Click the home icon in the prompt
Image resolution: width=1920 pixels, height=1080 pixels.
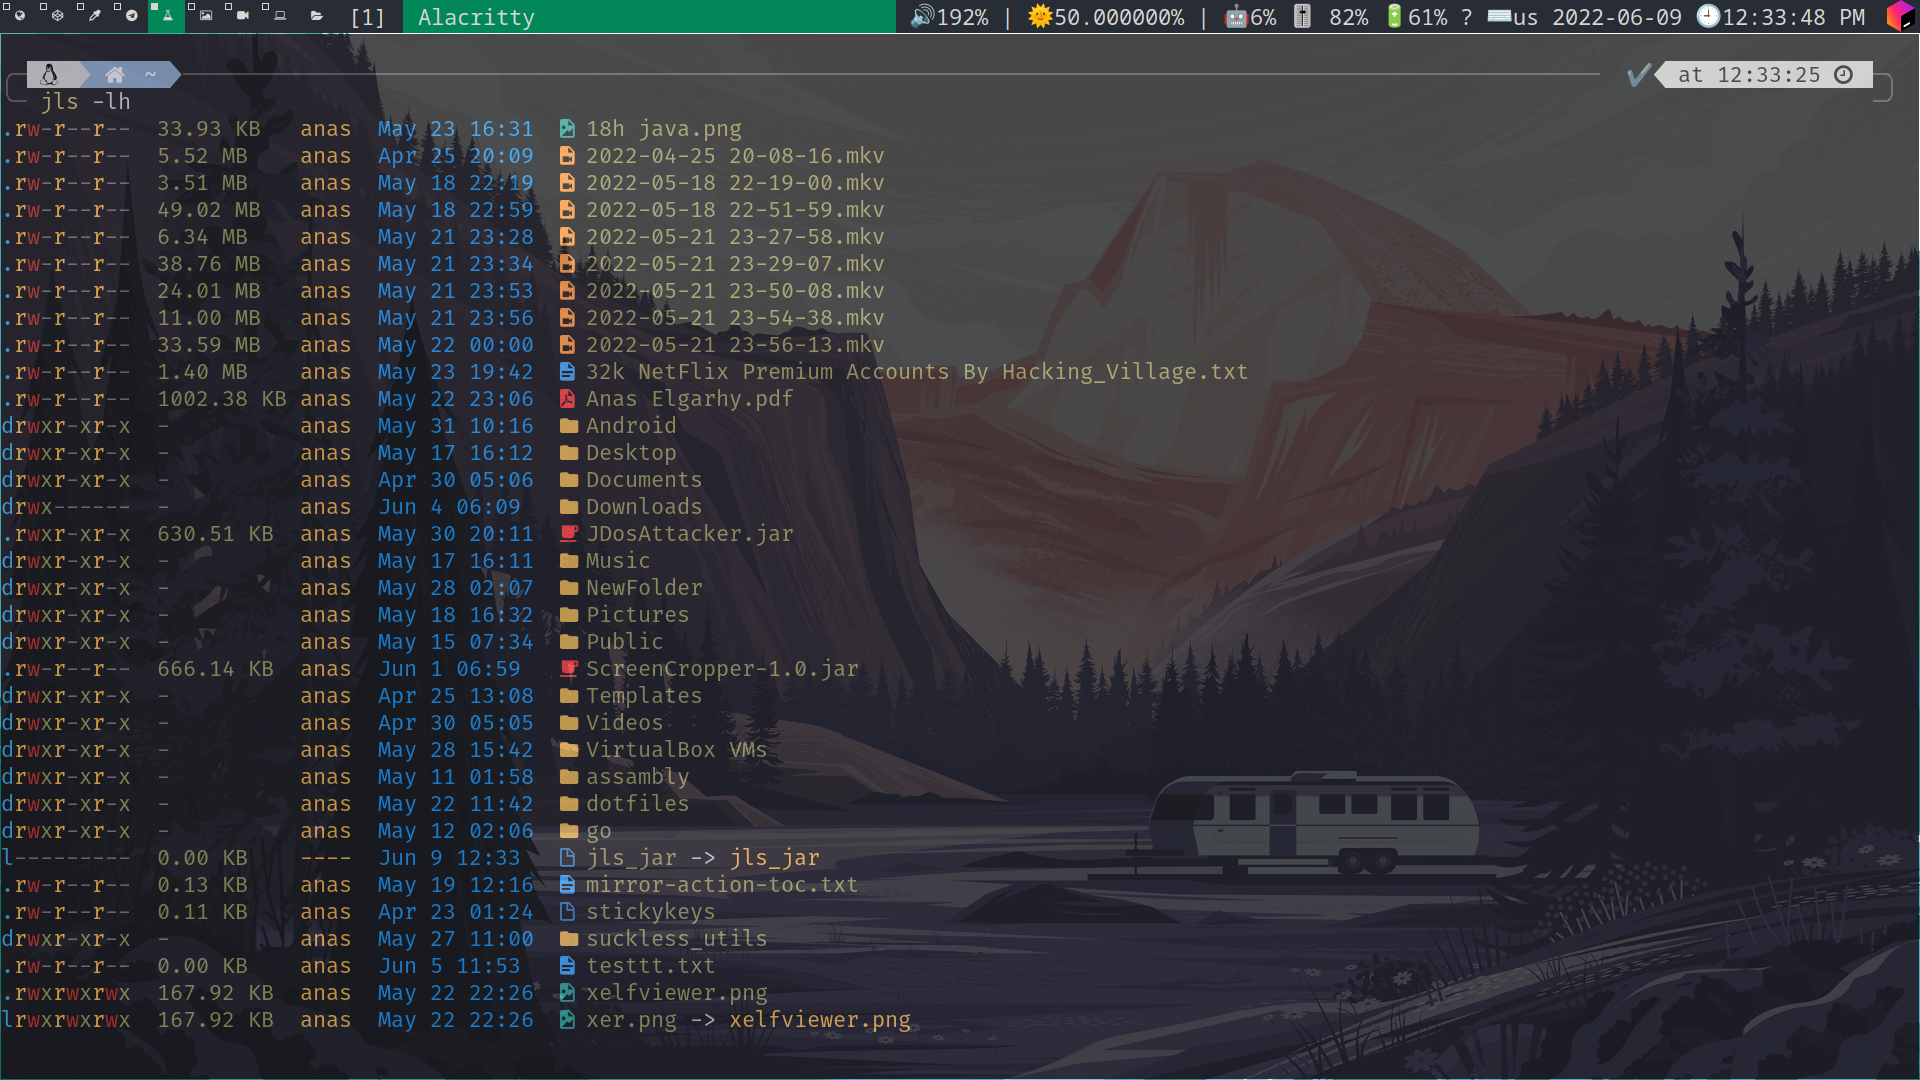coord(114,75)
